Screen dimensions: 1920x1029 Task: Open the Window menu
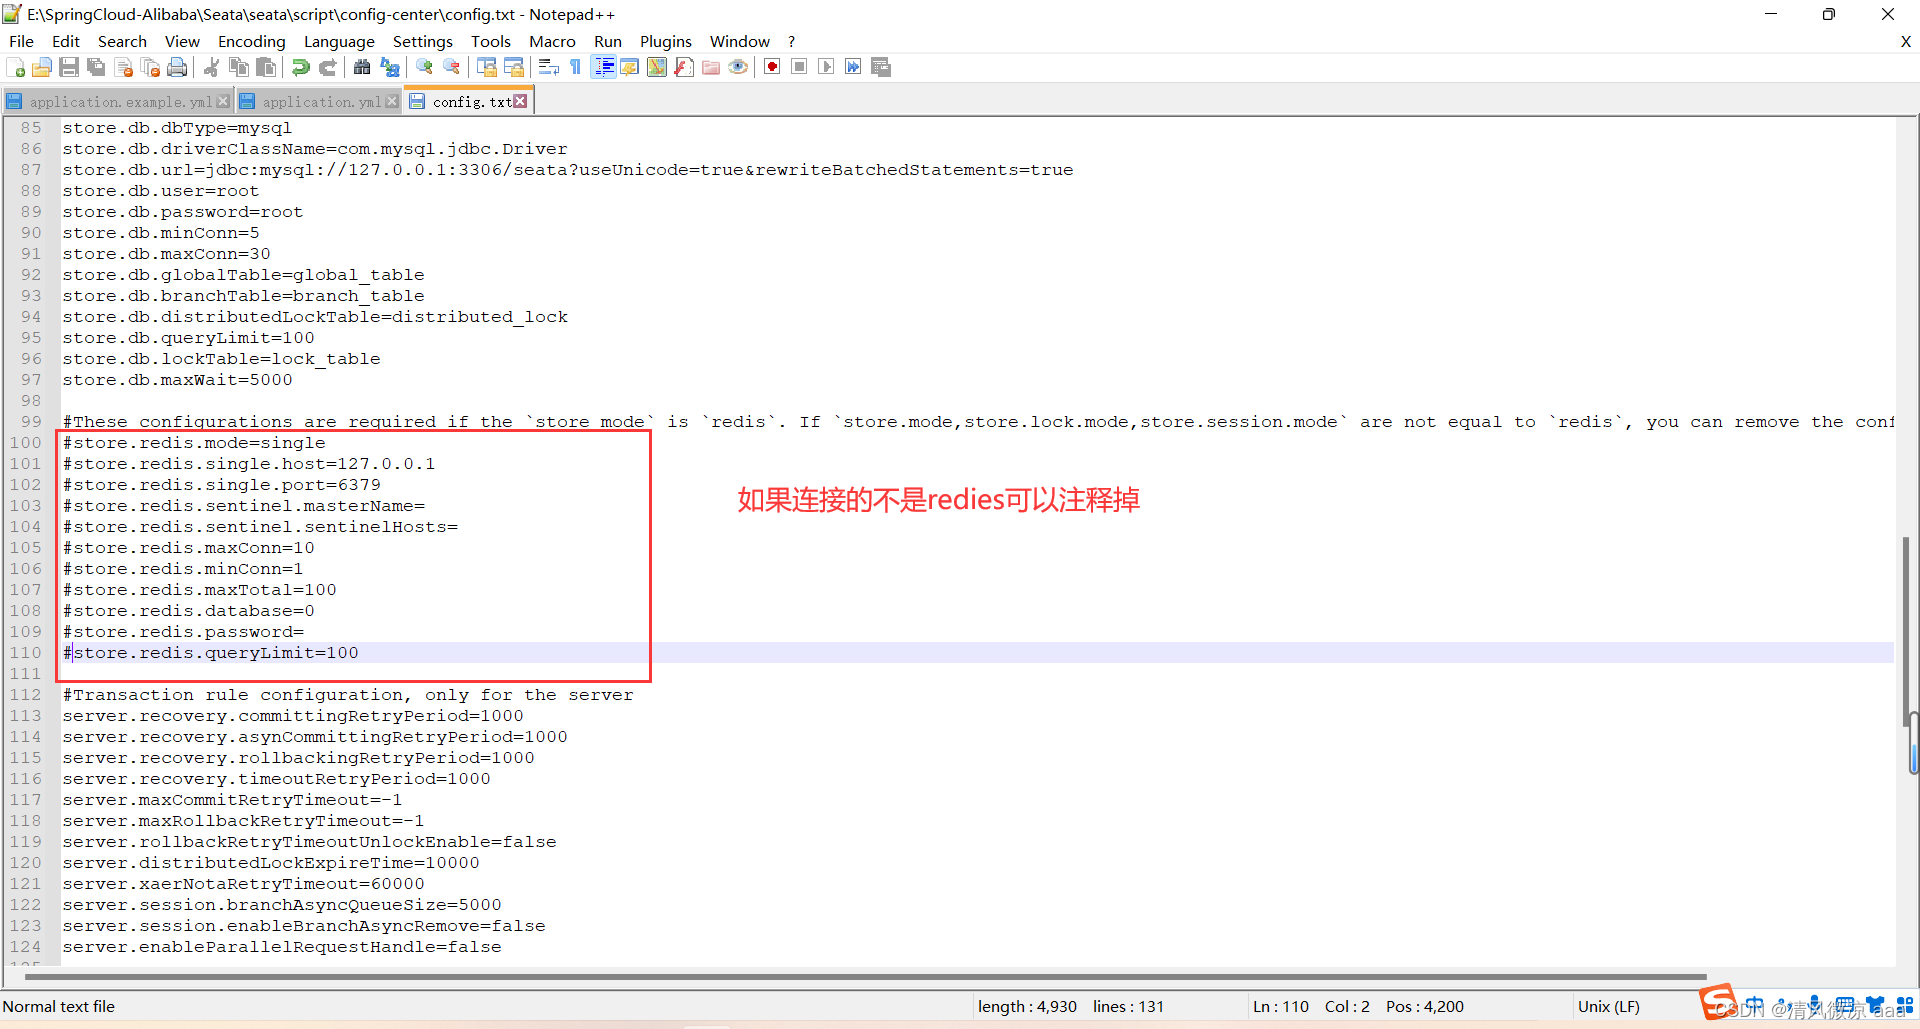(740, 41)
